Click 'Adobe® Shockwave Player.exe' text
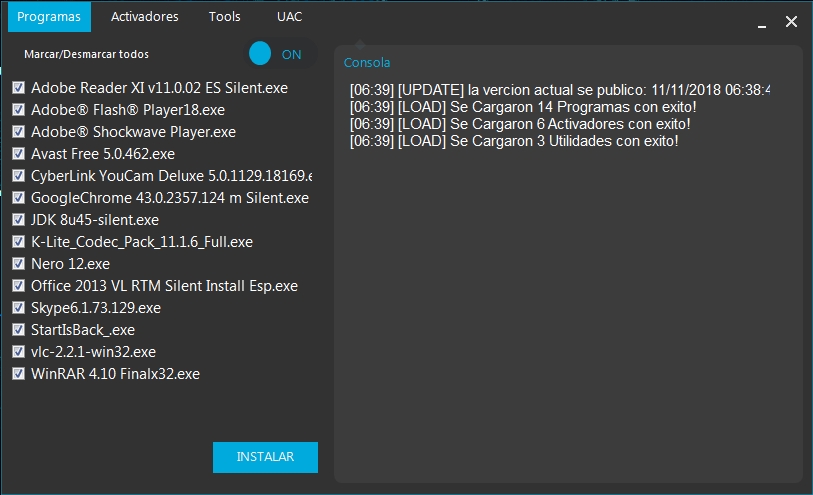Screen dimensions: 813x495 pyautogui.click(x=133, y=132)
